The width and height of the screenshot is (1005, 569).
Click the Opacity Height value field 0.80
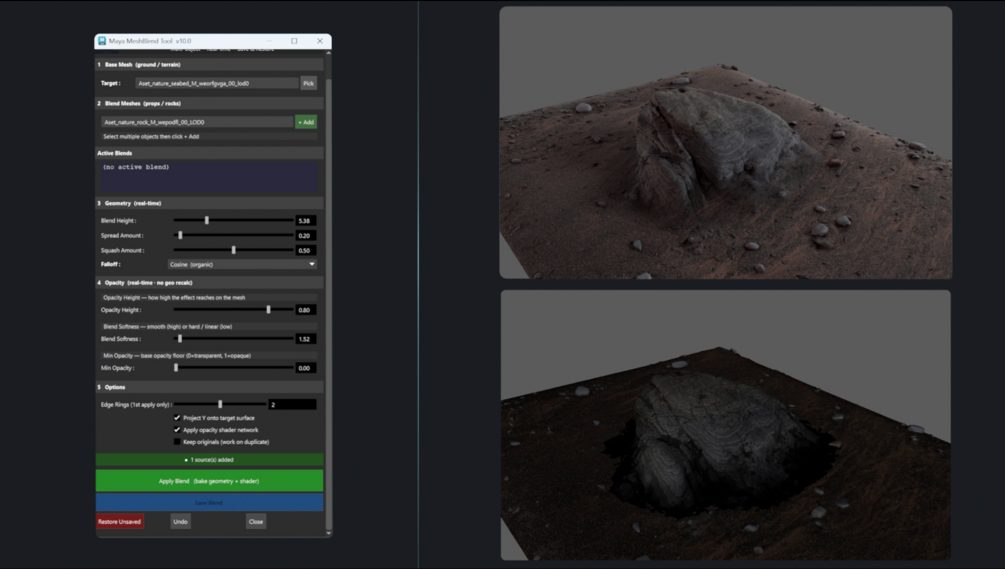(305, 309)
